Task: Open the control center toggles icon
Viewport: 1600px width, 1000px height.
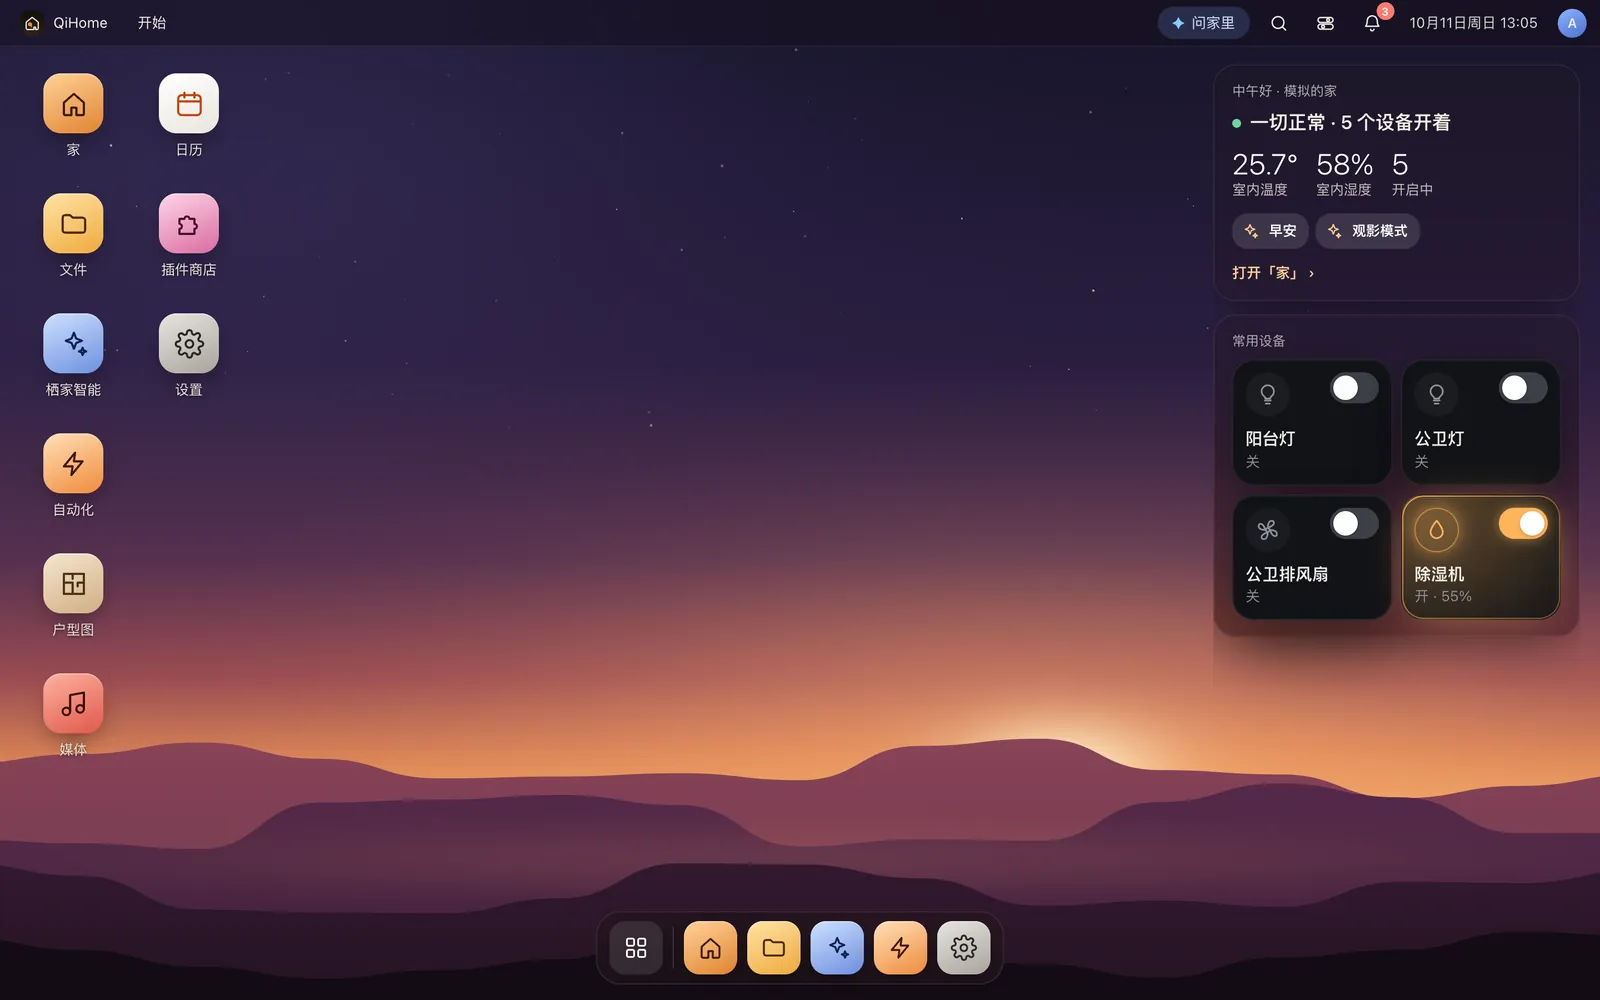Action: pos(1325,23)
